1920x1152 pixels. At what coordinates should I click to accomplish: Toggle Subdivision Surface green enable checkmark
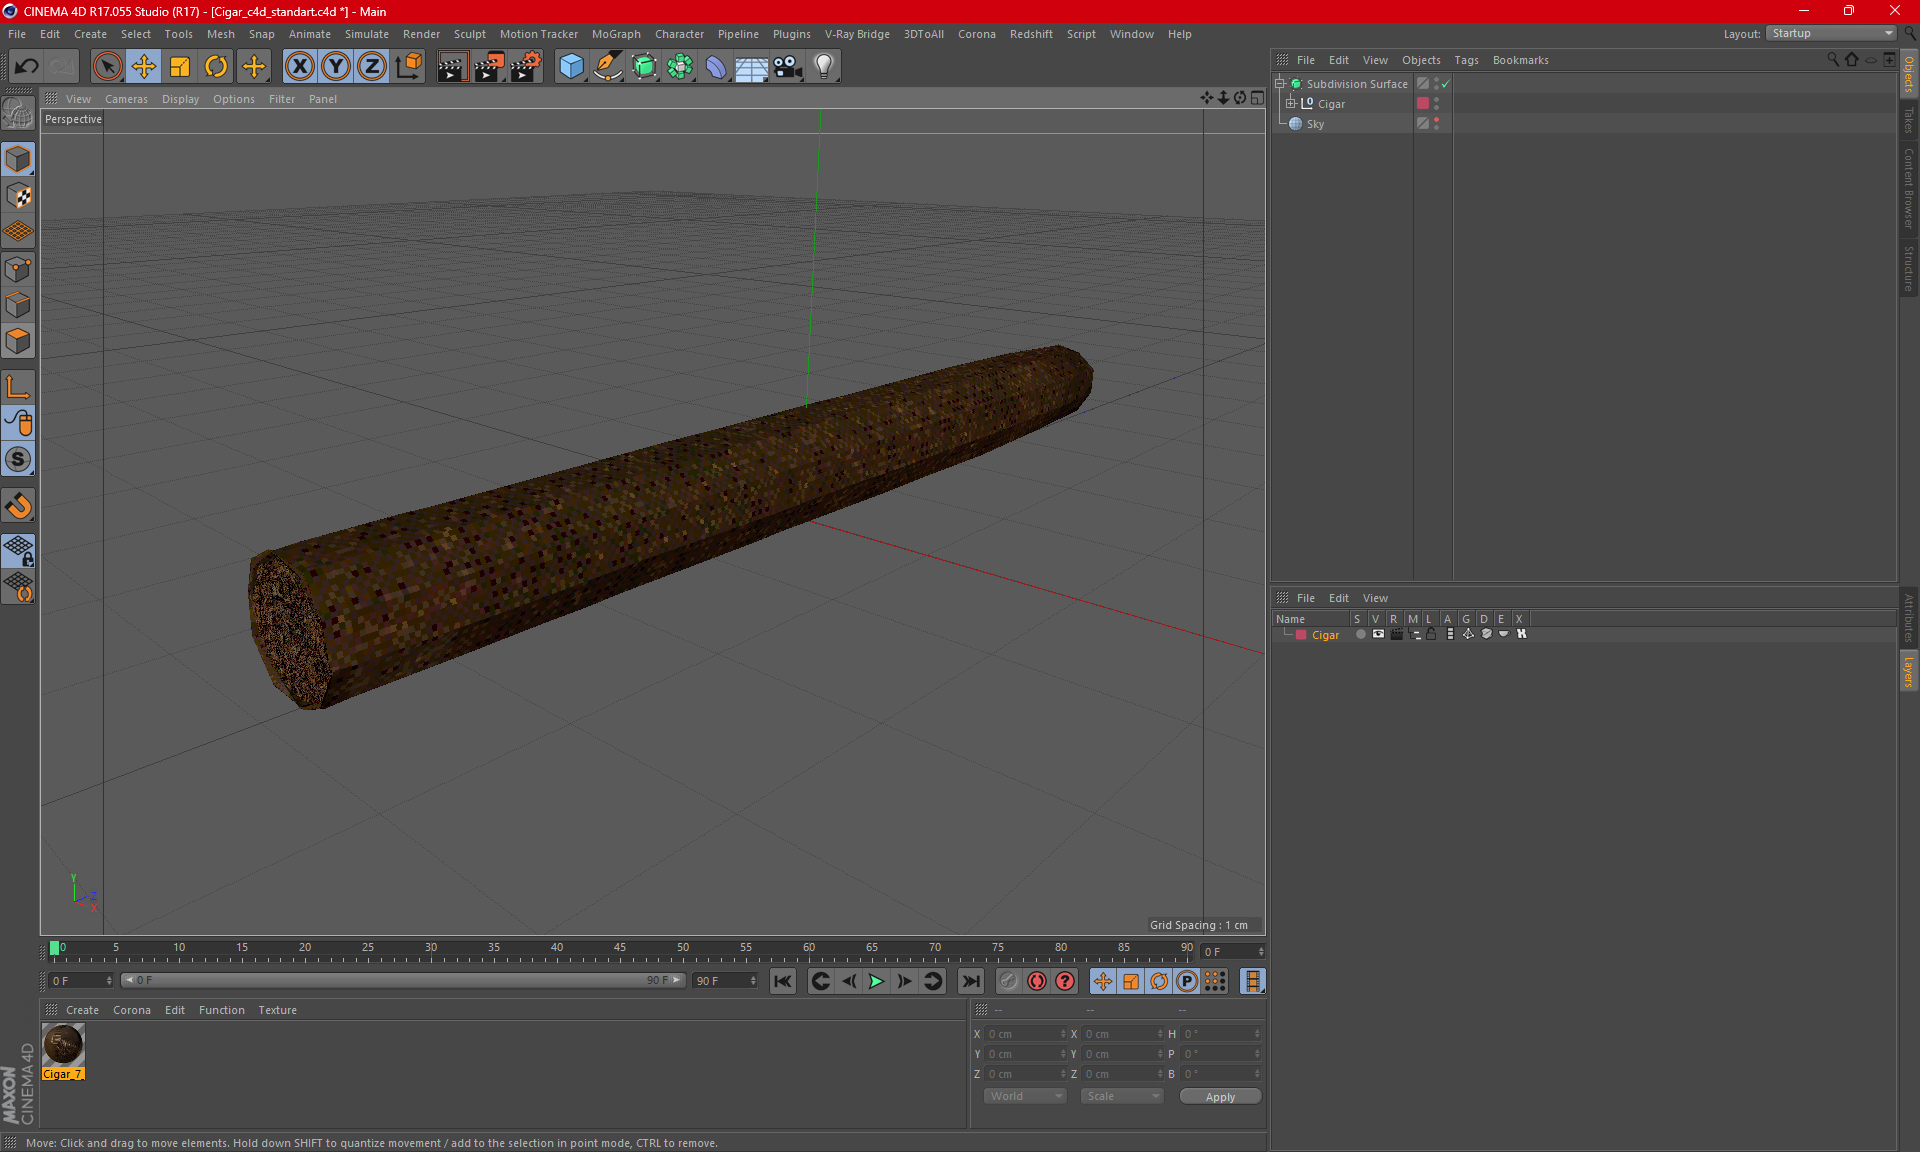coord(1445,84)
